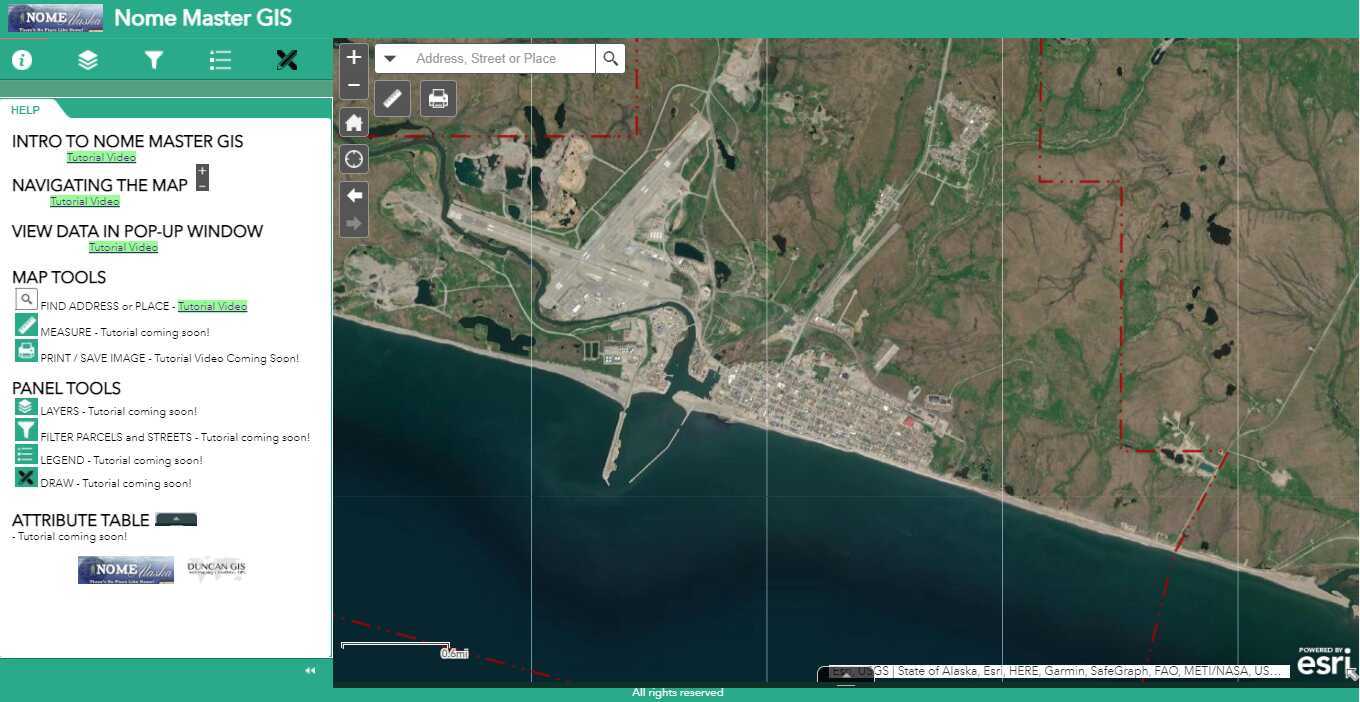Click 'MAP TOOLS' heading
This screenshot has width=1360, height=702.
[x=59, y=277]
